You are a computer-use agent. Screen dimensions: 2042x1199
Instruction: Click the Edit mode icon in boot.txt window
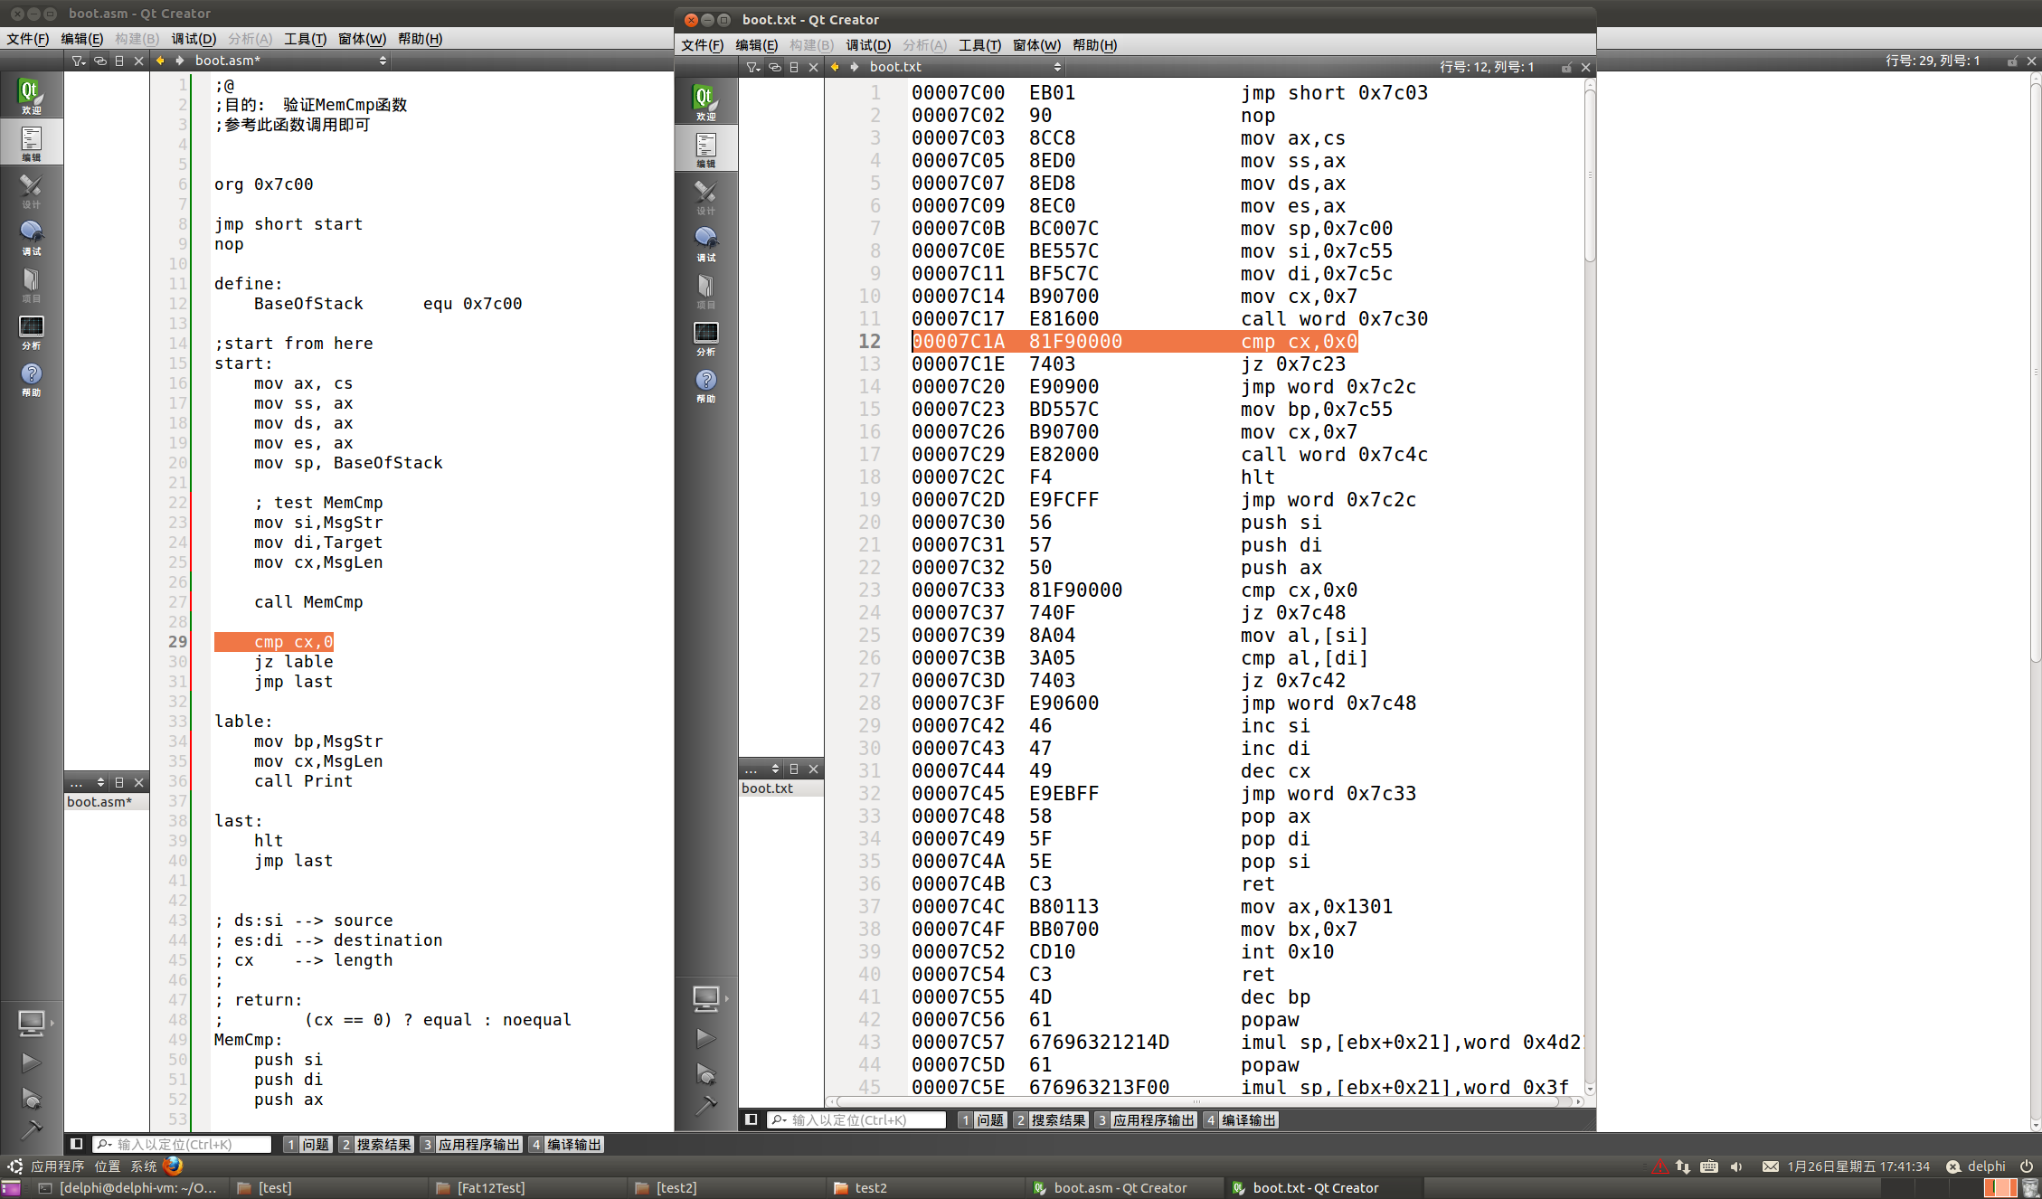tap(706, 149)
